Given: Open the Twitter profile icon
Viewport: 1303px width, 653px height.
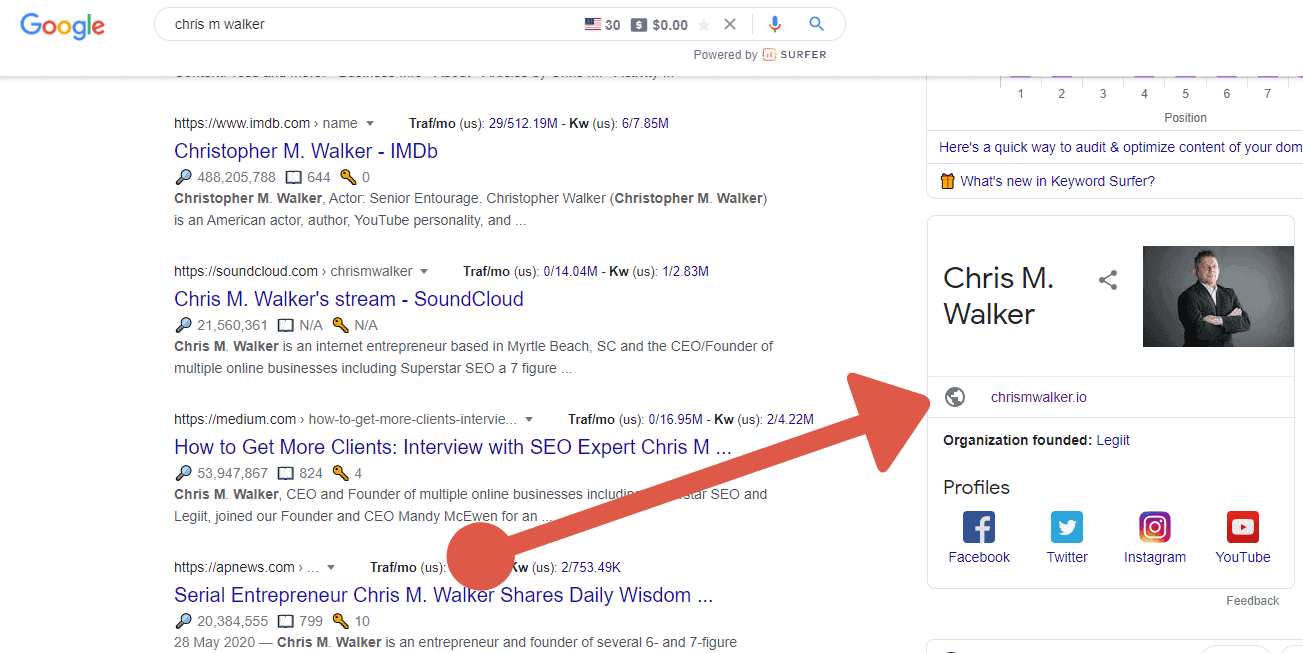Looking at the screenshot, I should click(1067, 527).
